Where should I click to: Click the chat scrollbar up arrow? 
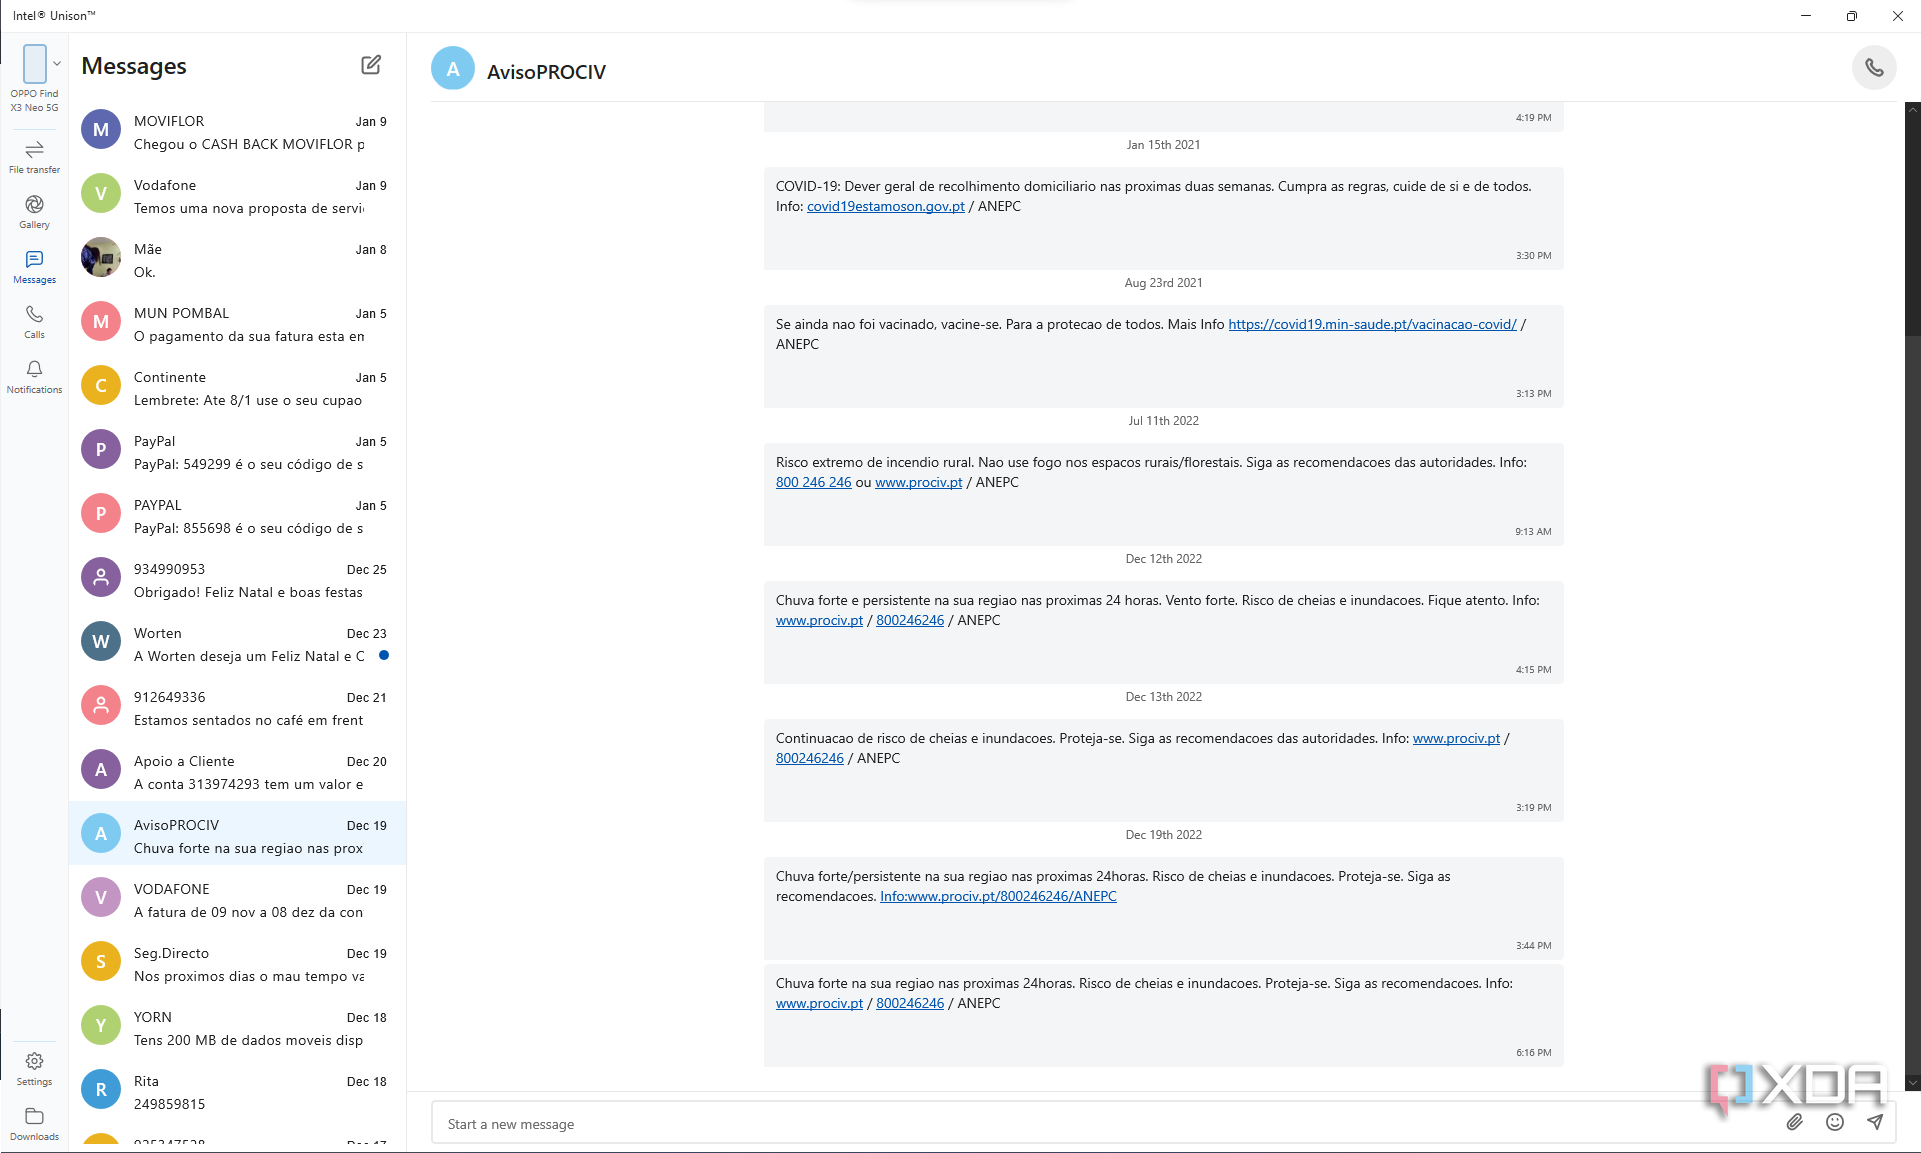coord(1912,109)
